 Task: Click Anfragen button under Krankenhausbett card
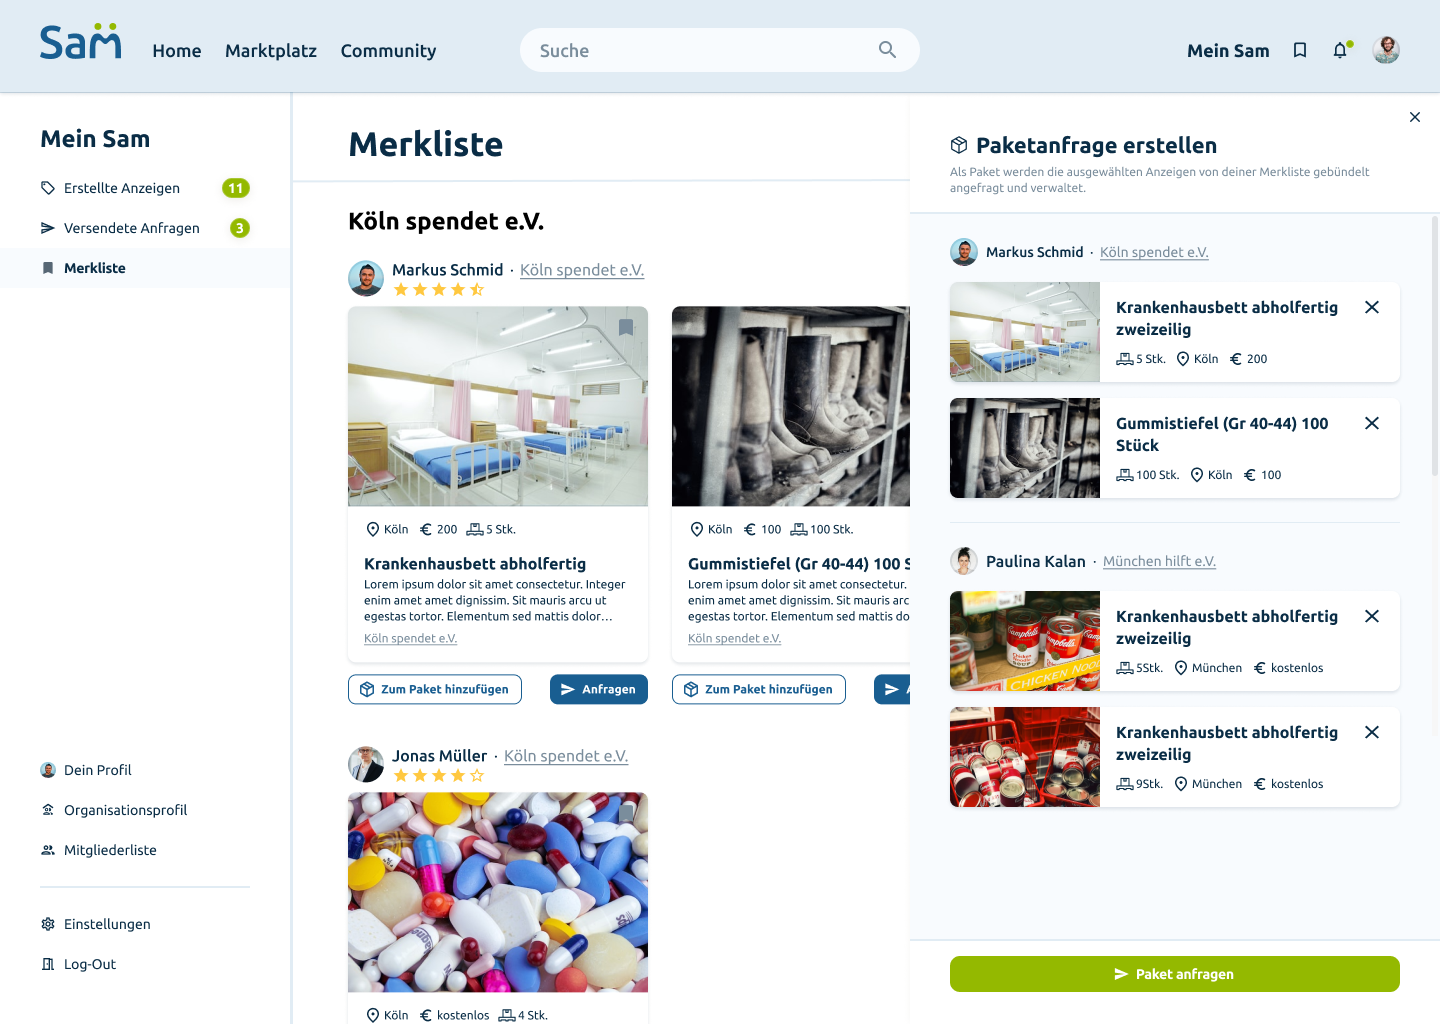click(x=599, y=689)
